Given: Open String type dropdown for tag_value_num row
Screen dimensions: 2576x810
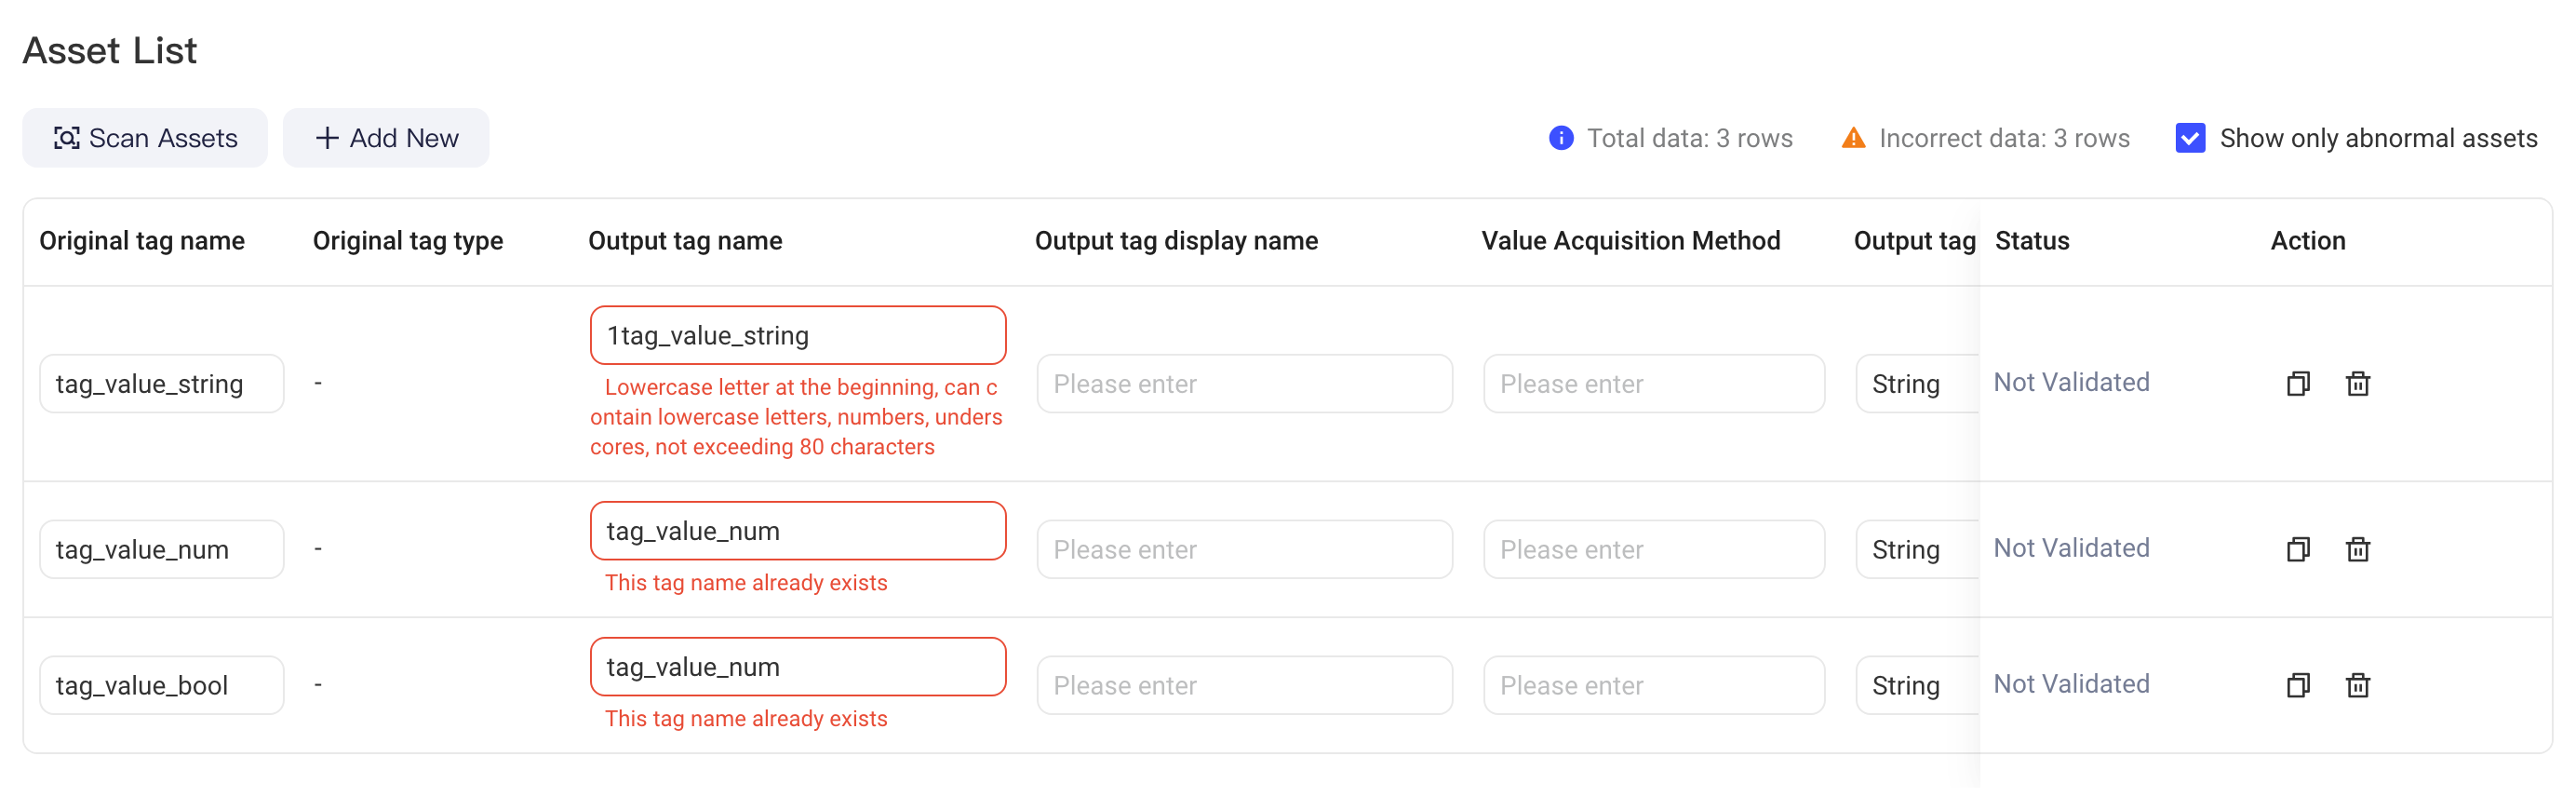Looking at the screenshot, I should pos(1916,549).
